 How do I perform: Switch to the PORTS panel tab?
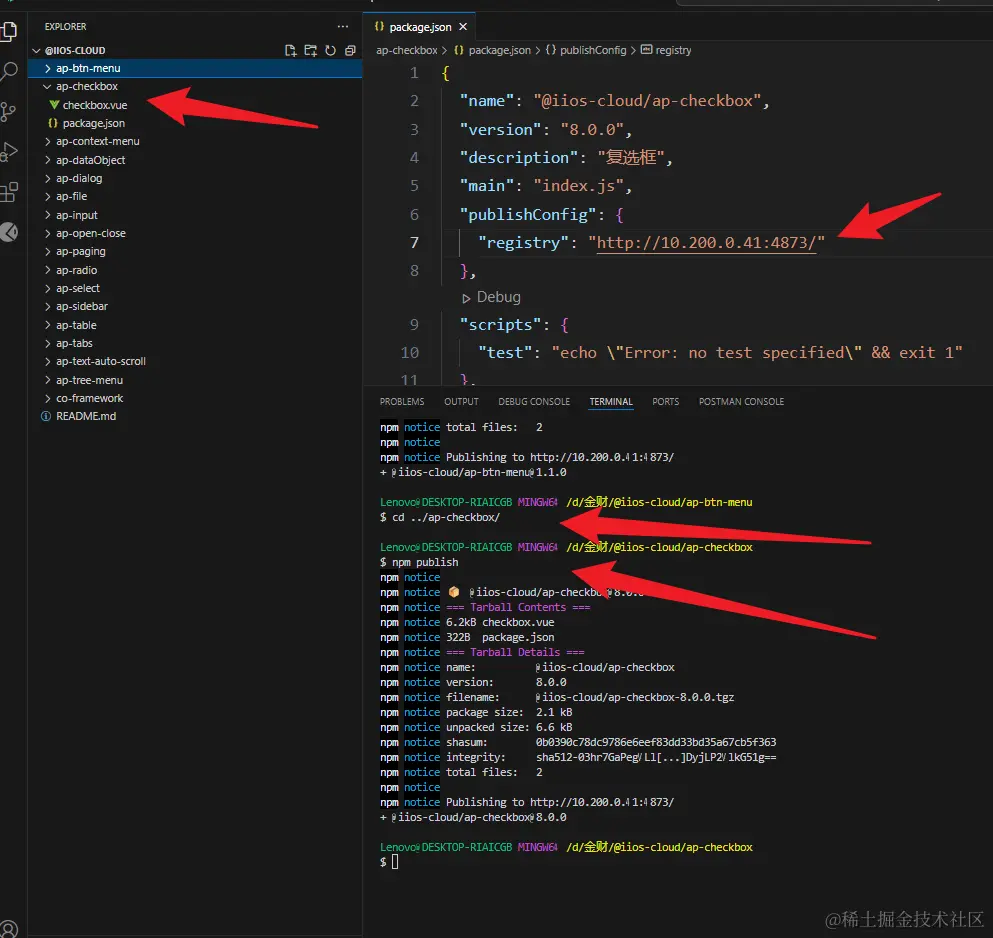(x=666, y=402)
